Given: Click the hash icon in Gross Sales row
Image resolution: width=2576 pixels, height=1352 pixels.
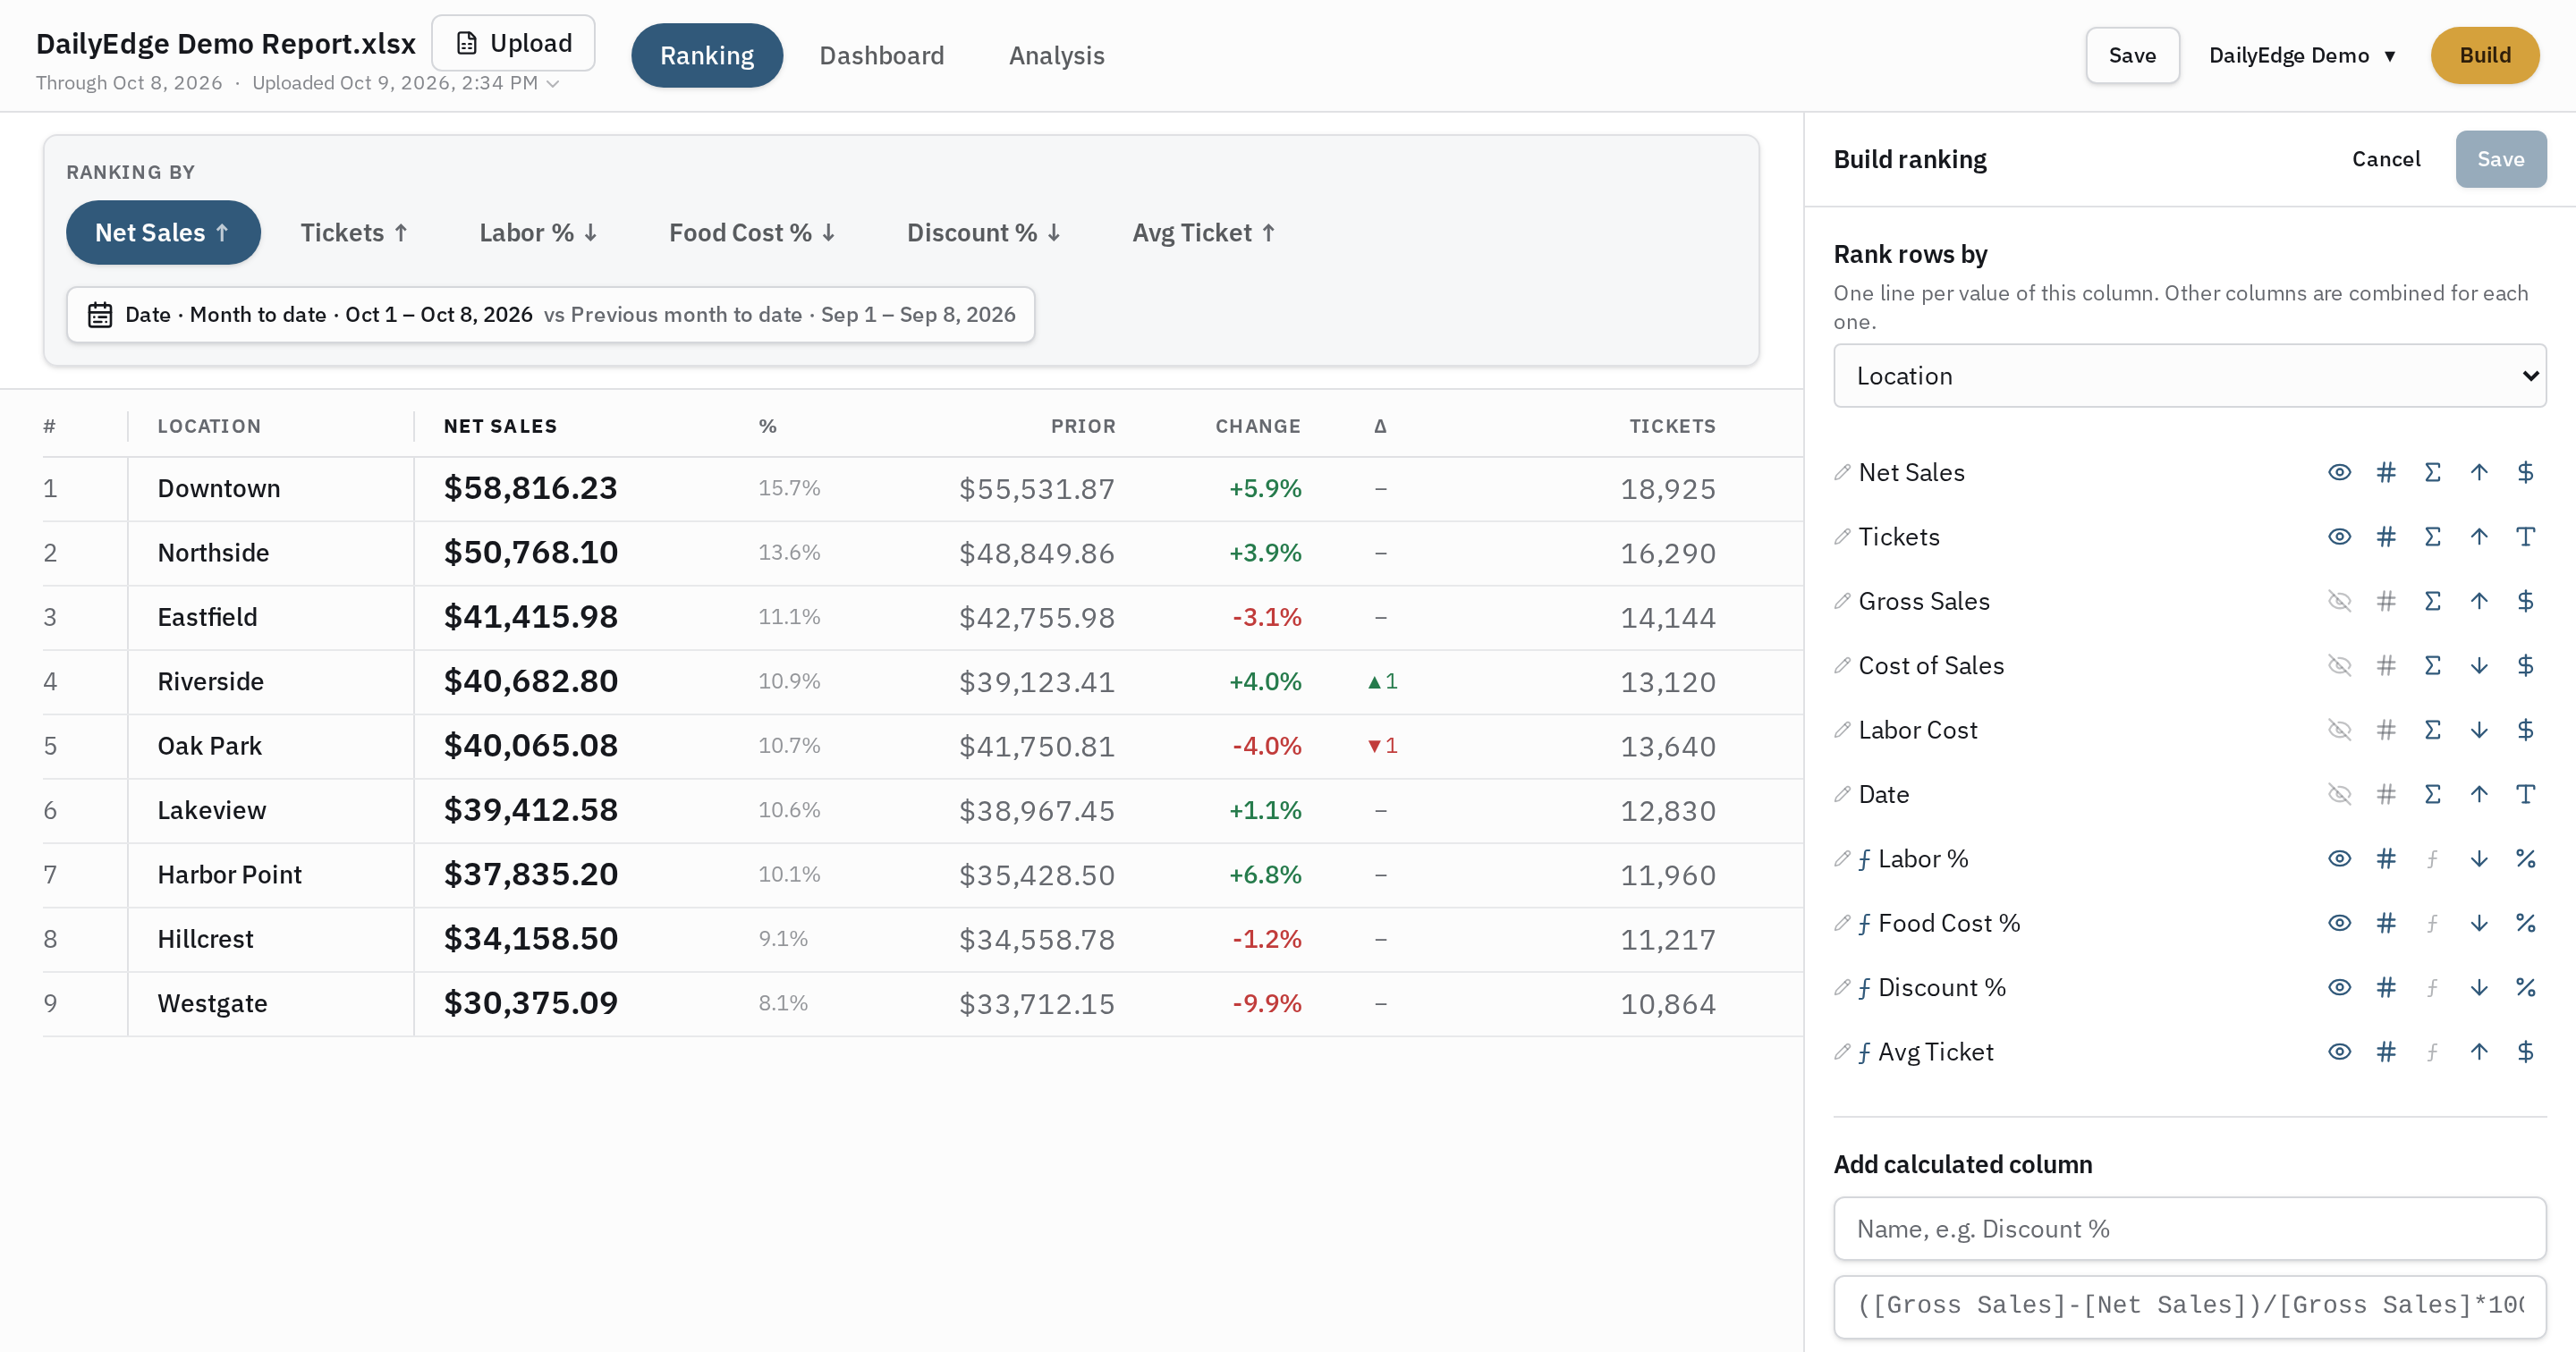Looking at the screenshot, I should point(2386,601).
